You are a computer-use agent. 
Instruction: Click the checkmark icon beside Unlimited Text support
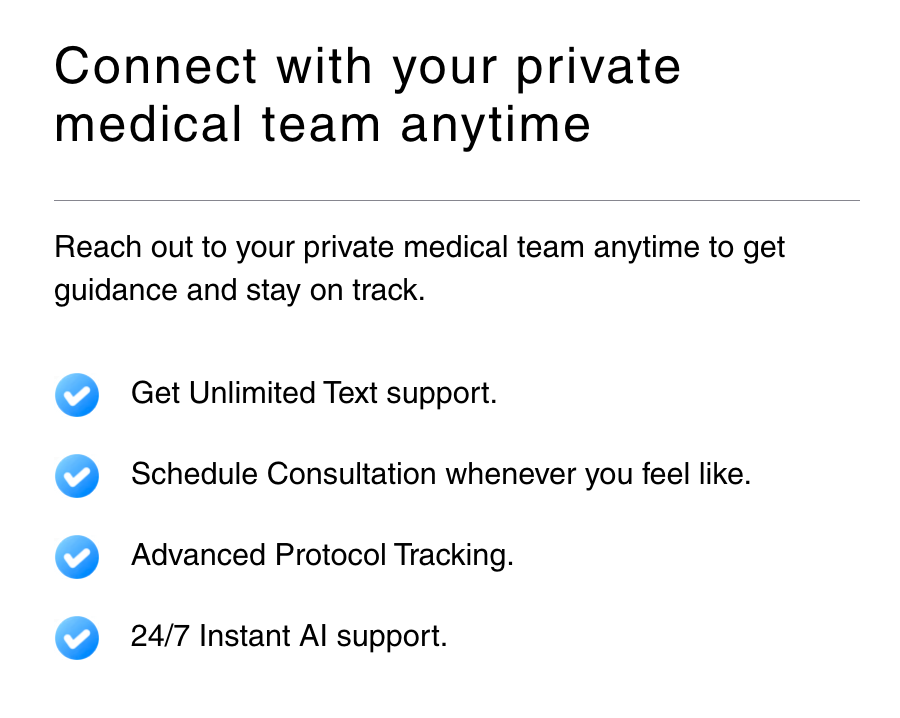[77, 395]
